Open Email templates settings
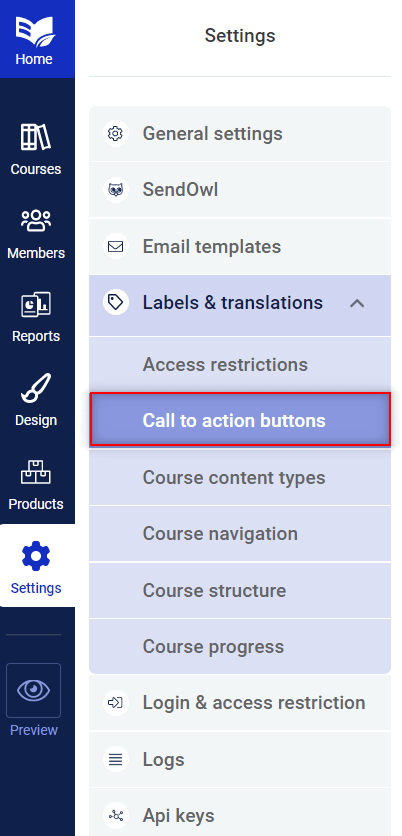402x836 pixels. [240, 246]
